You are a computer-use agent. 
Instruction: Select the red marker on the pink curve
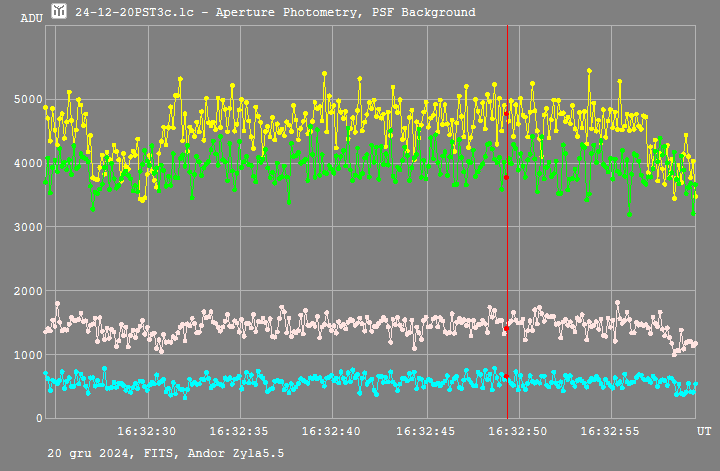tap(506, 328)
